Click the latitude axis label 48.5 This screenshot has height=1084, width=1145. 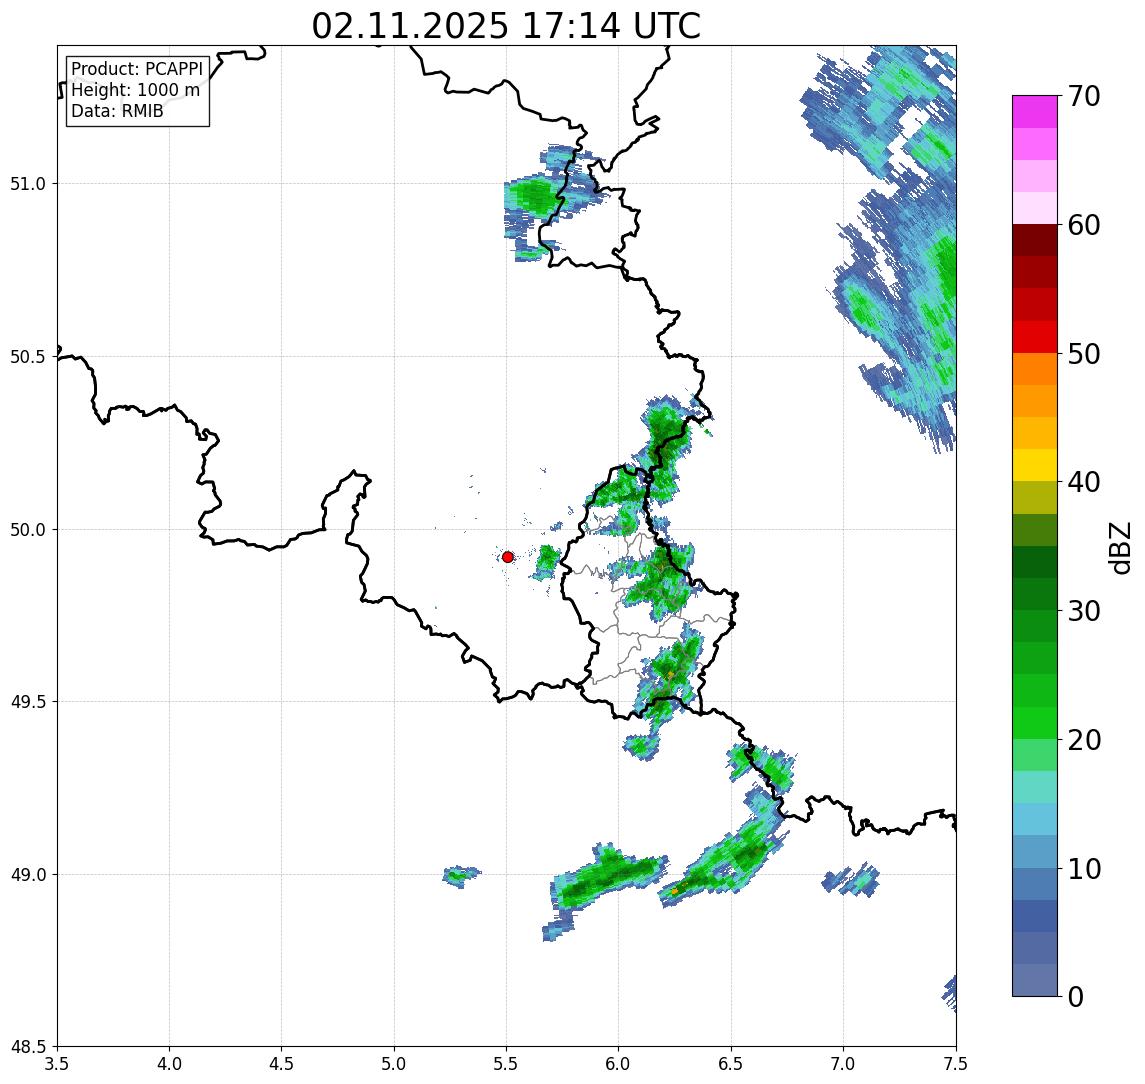tap(28, 1047)
